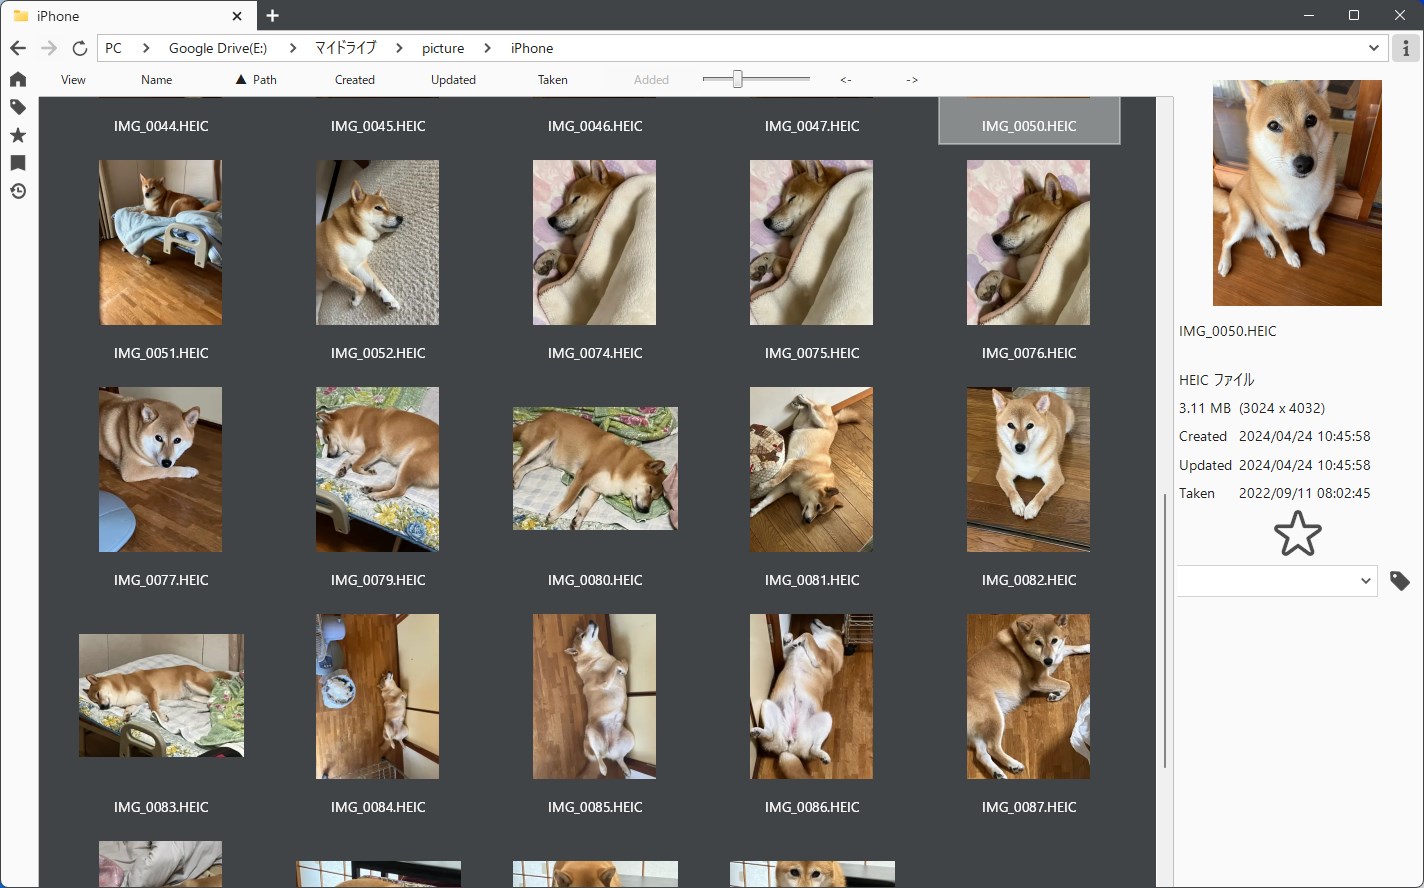Select thumbnail IMG_0086.HEIC
Image resolution: width=1424 pixels, height=888 pixels.
click(812, 696)
